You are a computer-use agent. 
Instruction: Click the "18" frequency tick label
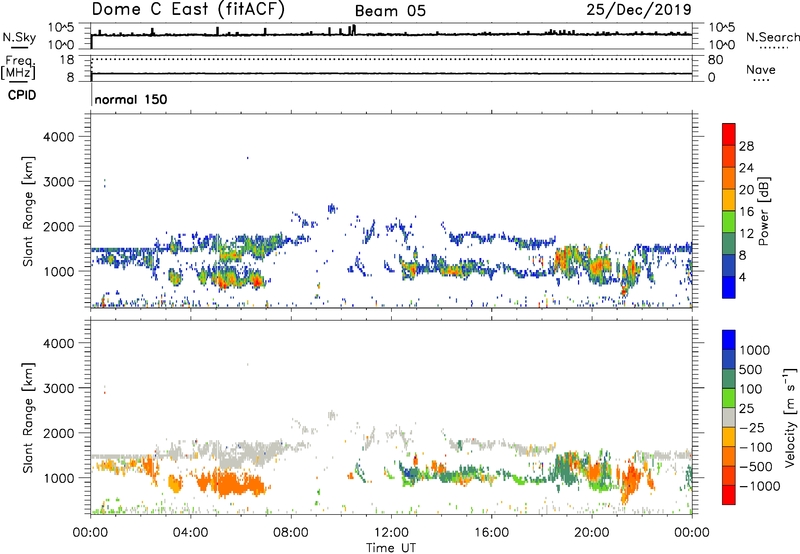pos(67,60)
